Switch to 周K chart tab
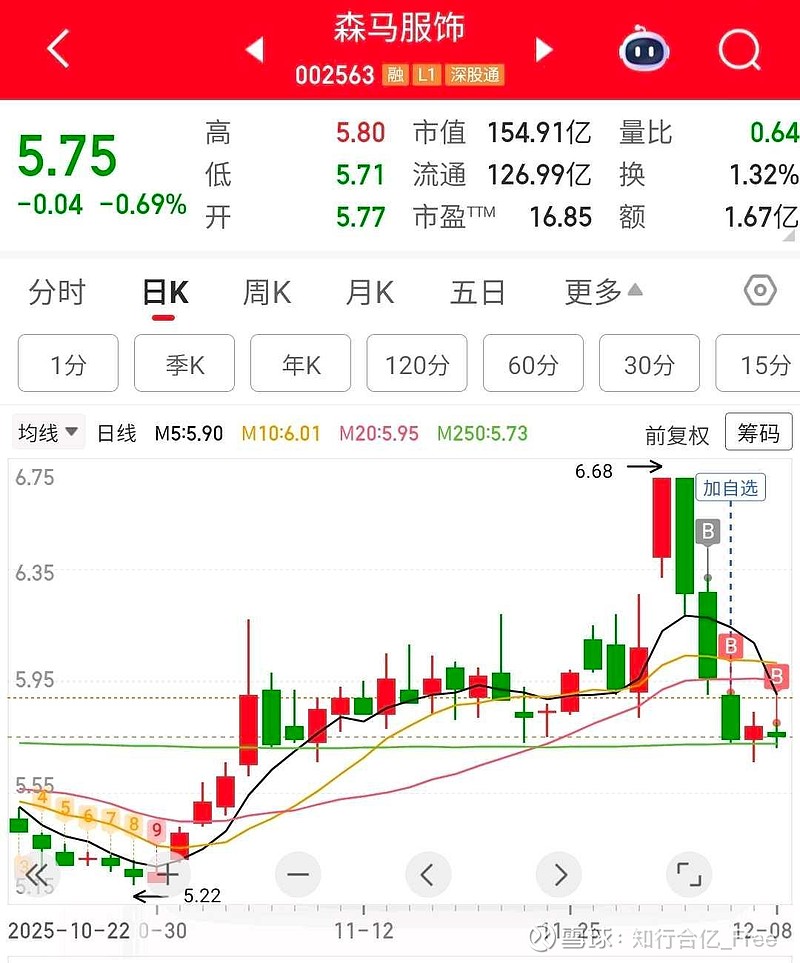Image resolution: width=800 pixels, height=963 pixels. 267,292
